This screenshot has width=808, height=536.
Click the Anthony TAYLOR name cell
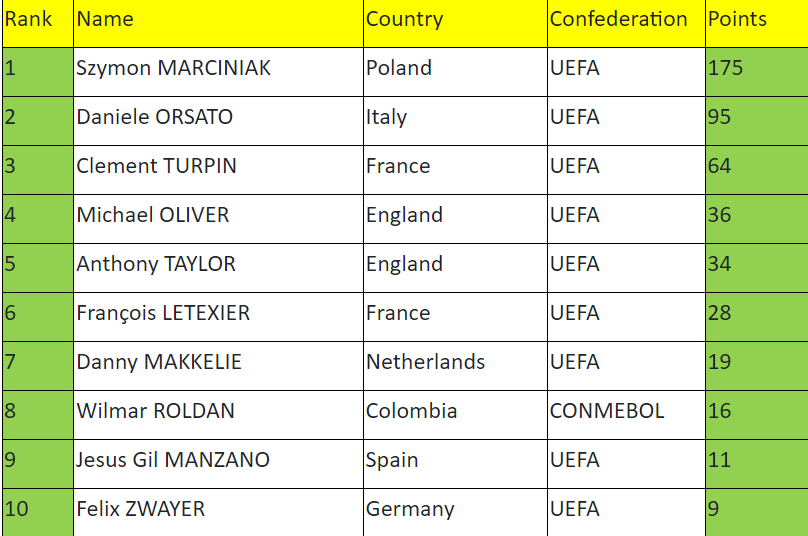coord(218,267)
